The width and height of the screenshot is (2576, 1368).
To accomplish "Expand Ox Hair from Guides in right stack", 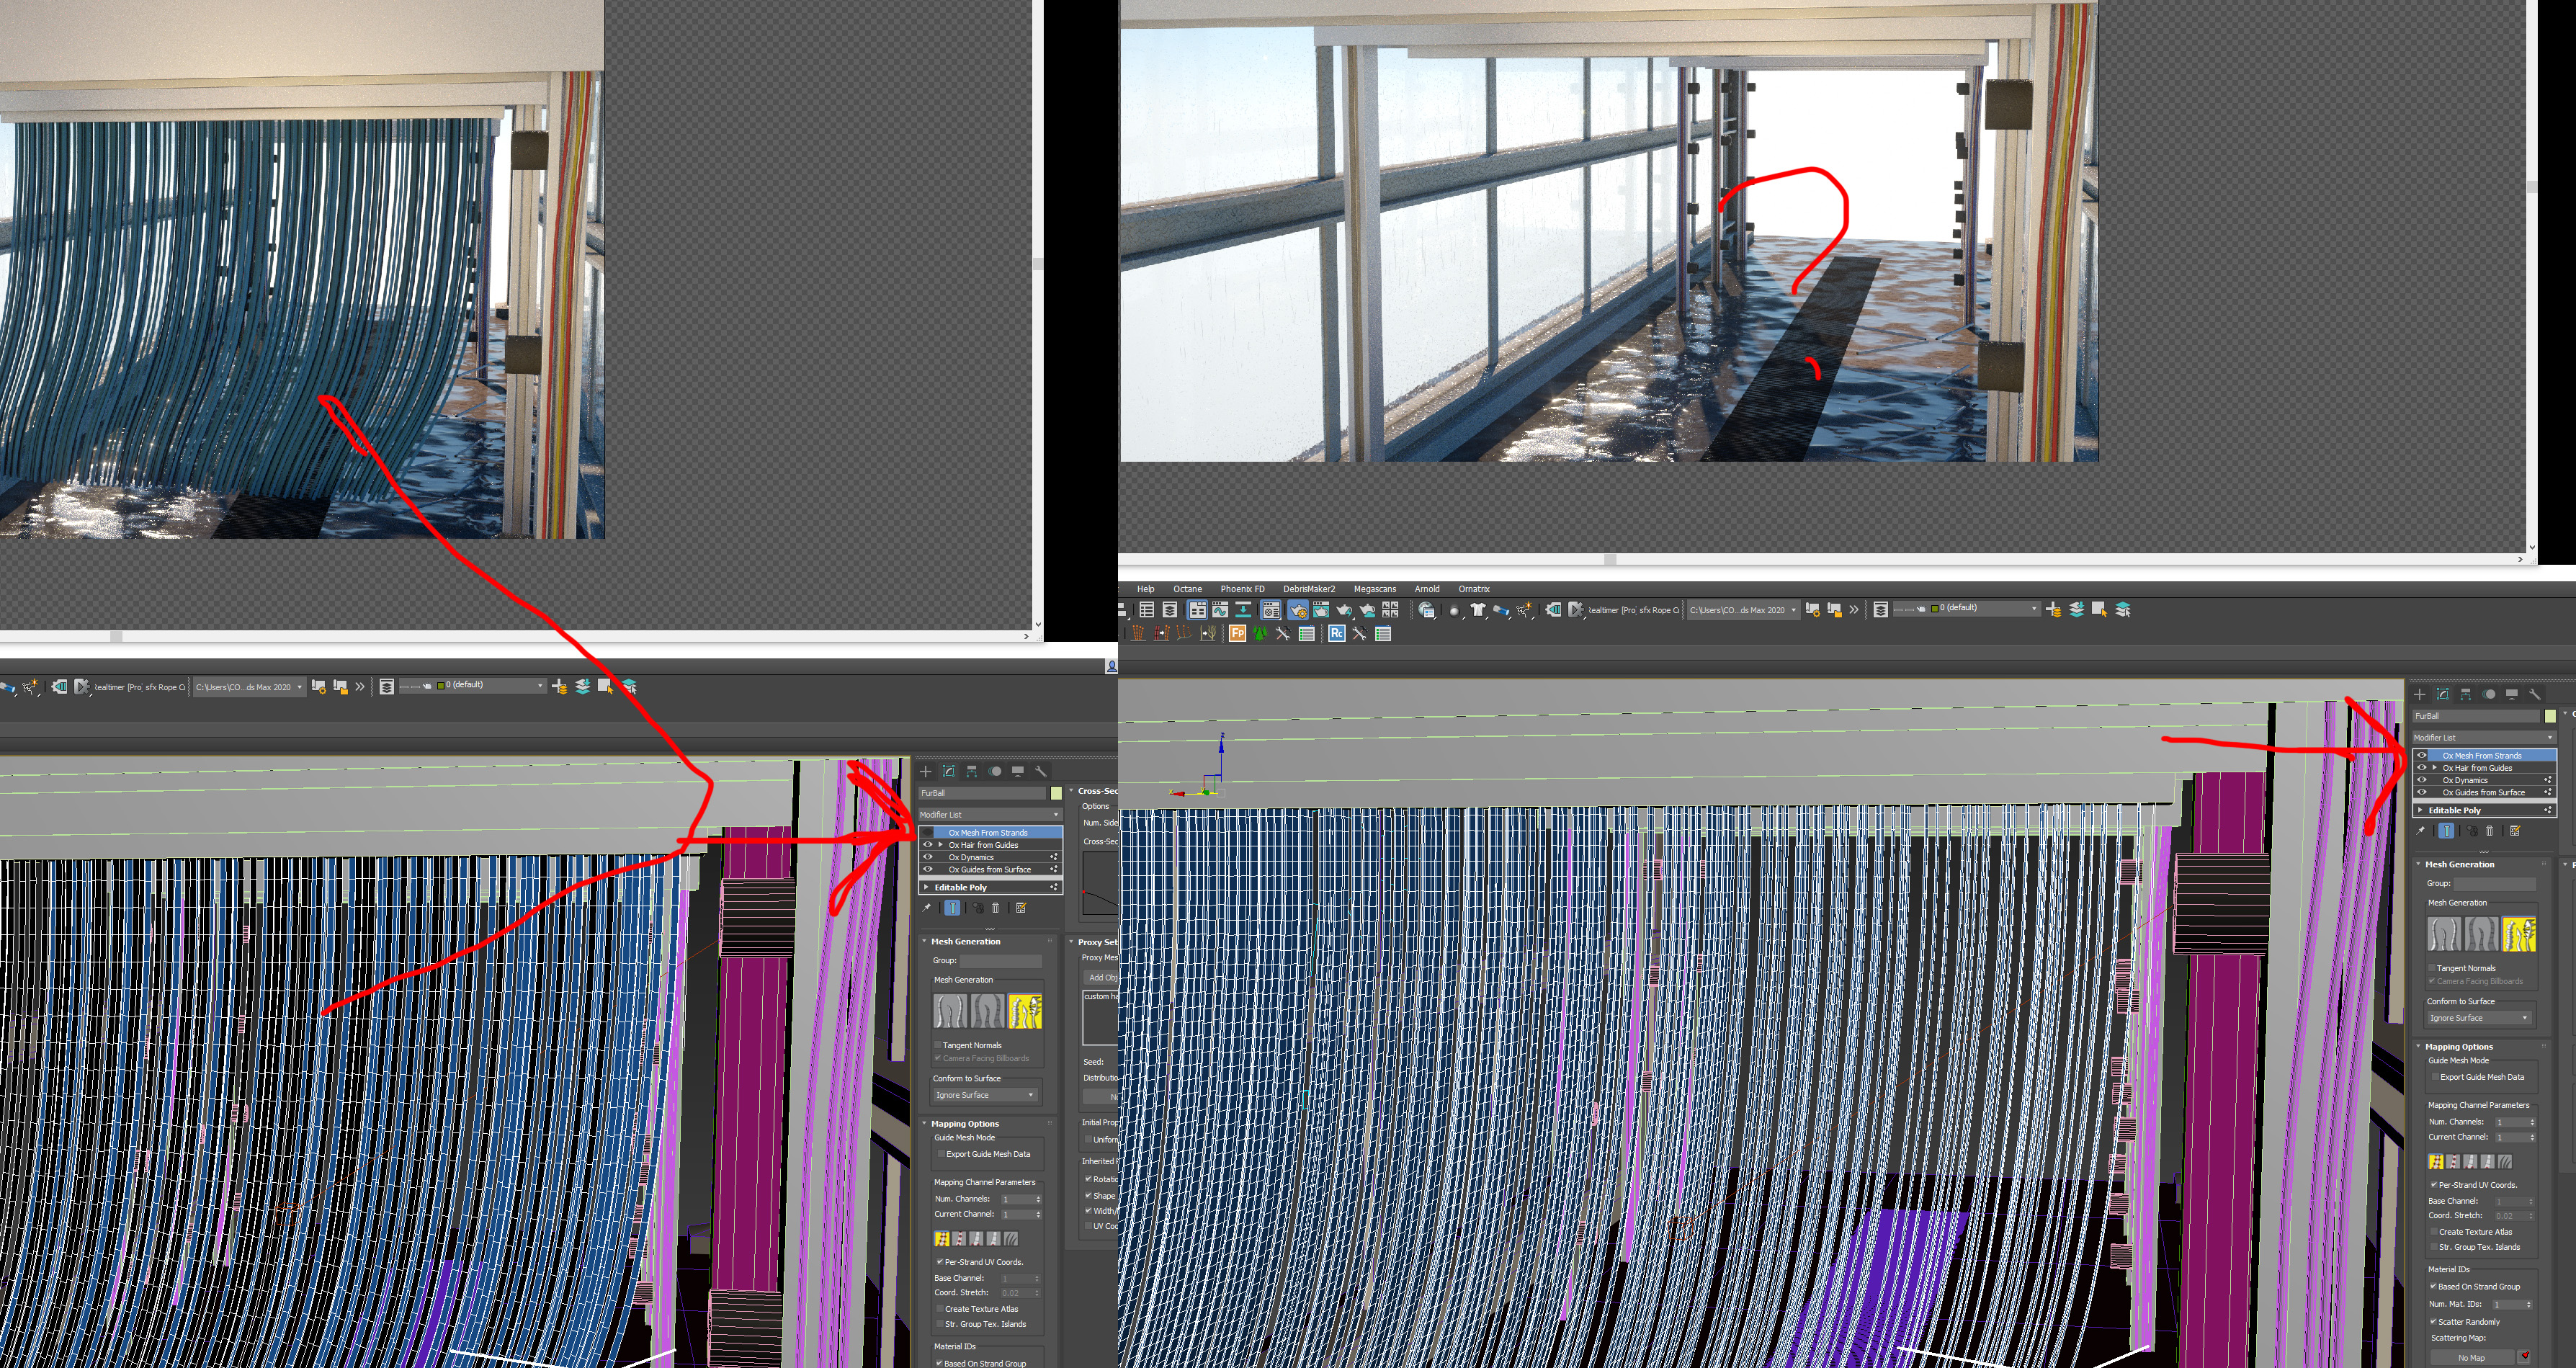I will pyautogui.click(x=2434, y=768).
